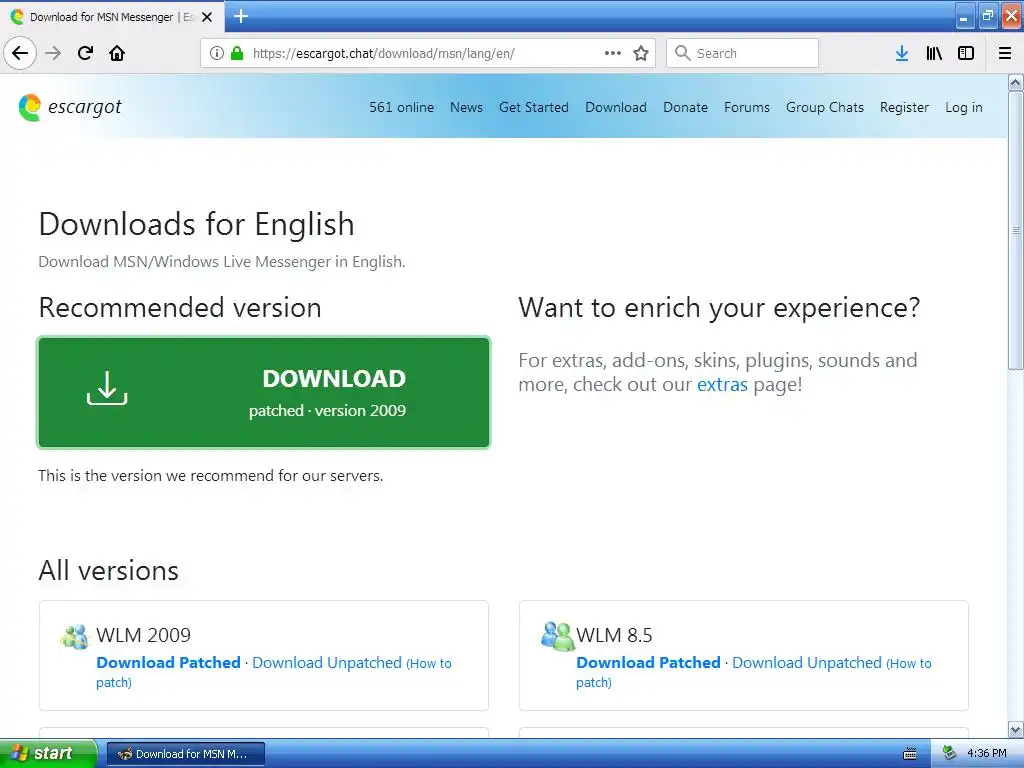Open the Group Chats nav item

click(824, 107)
